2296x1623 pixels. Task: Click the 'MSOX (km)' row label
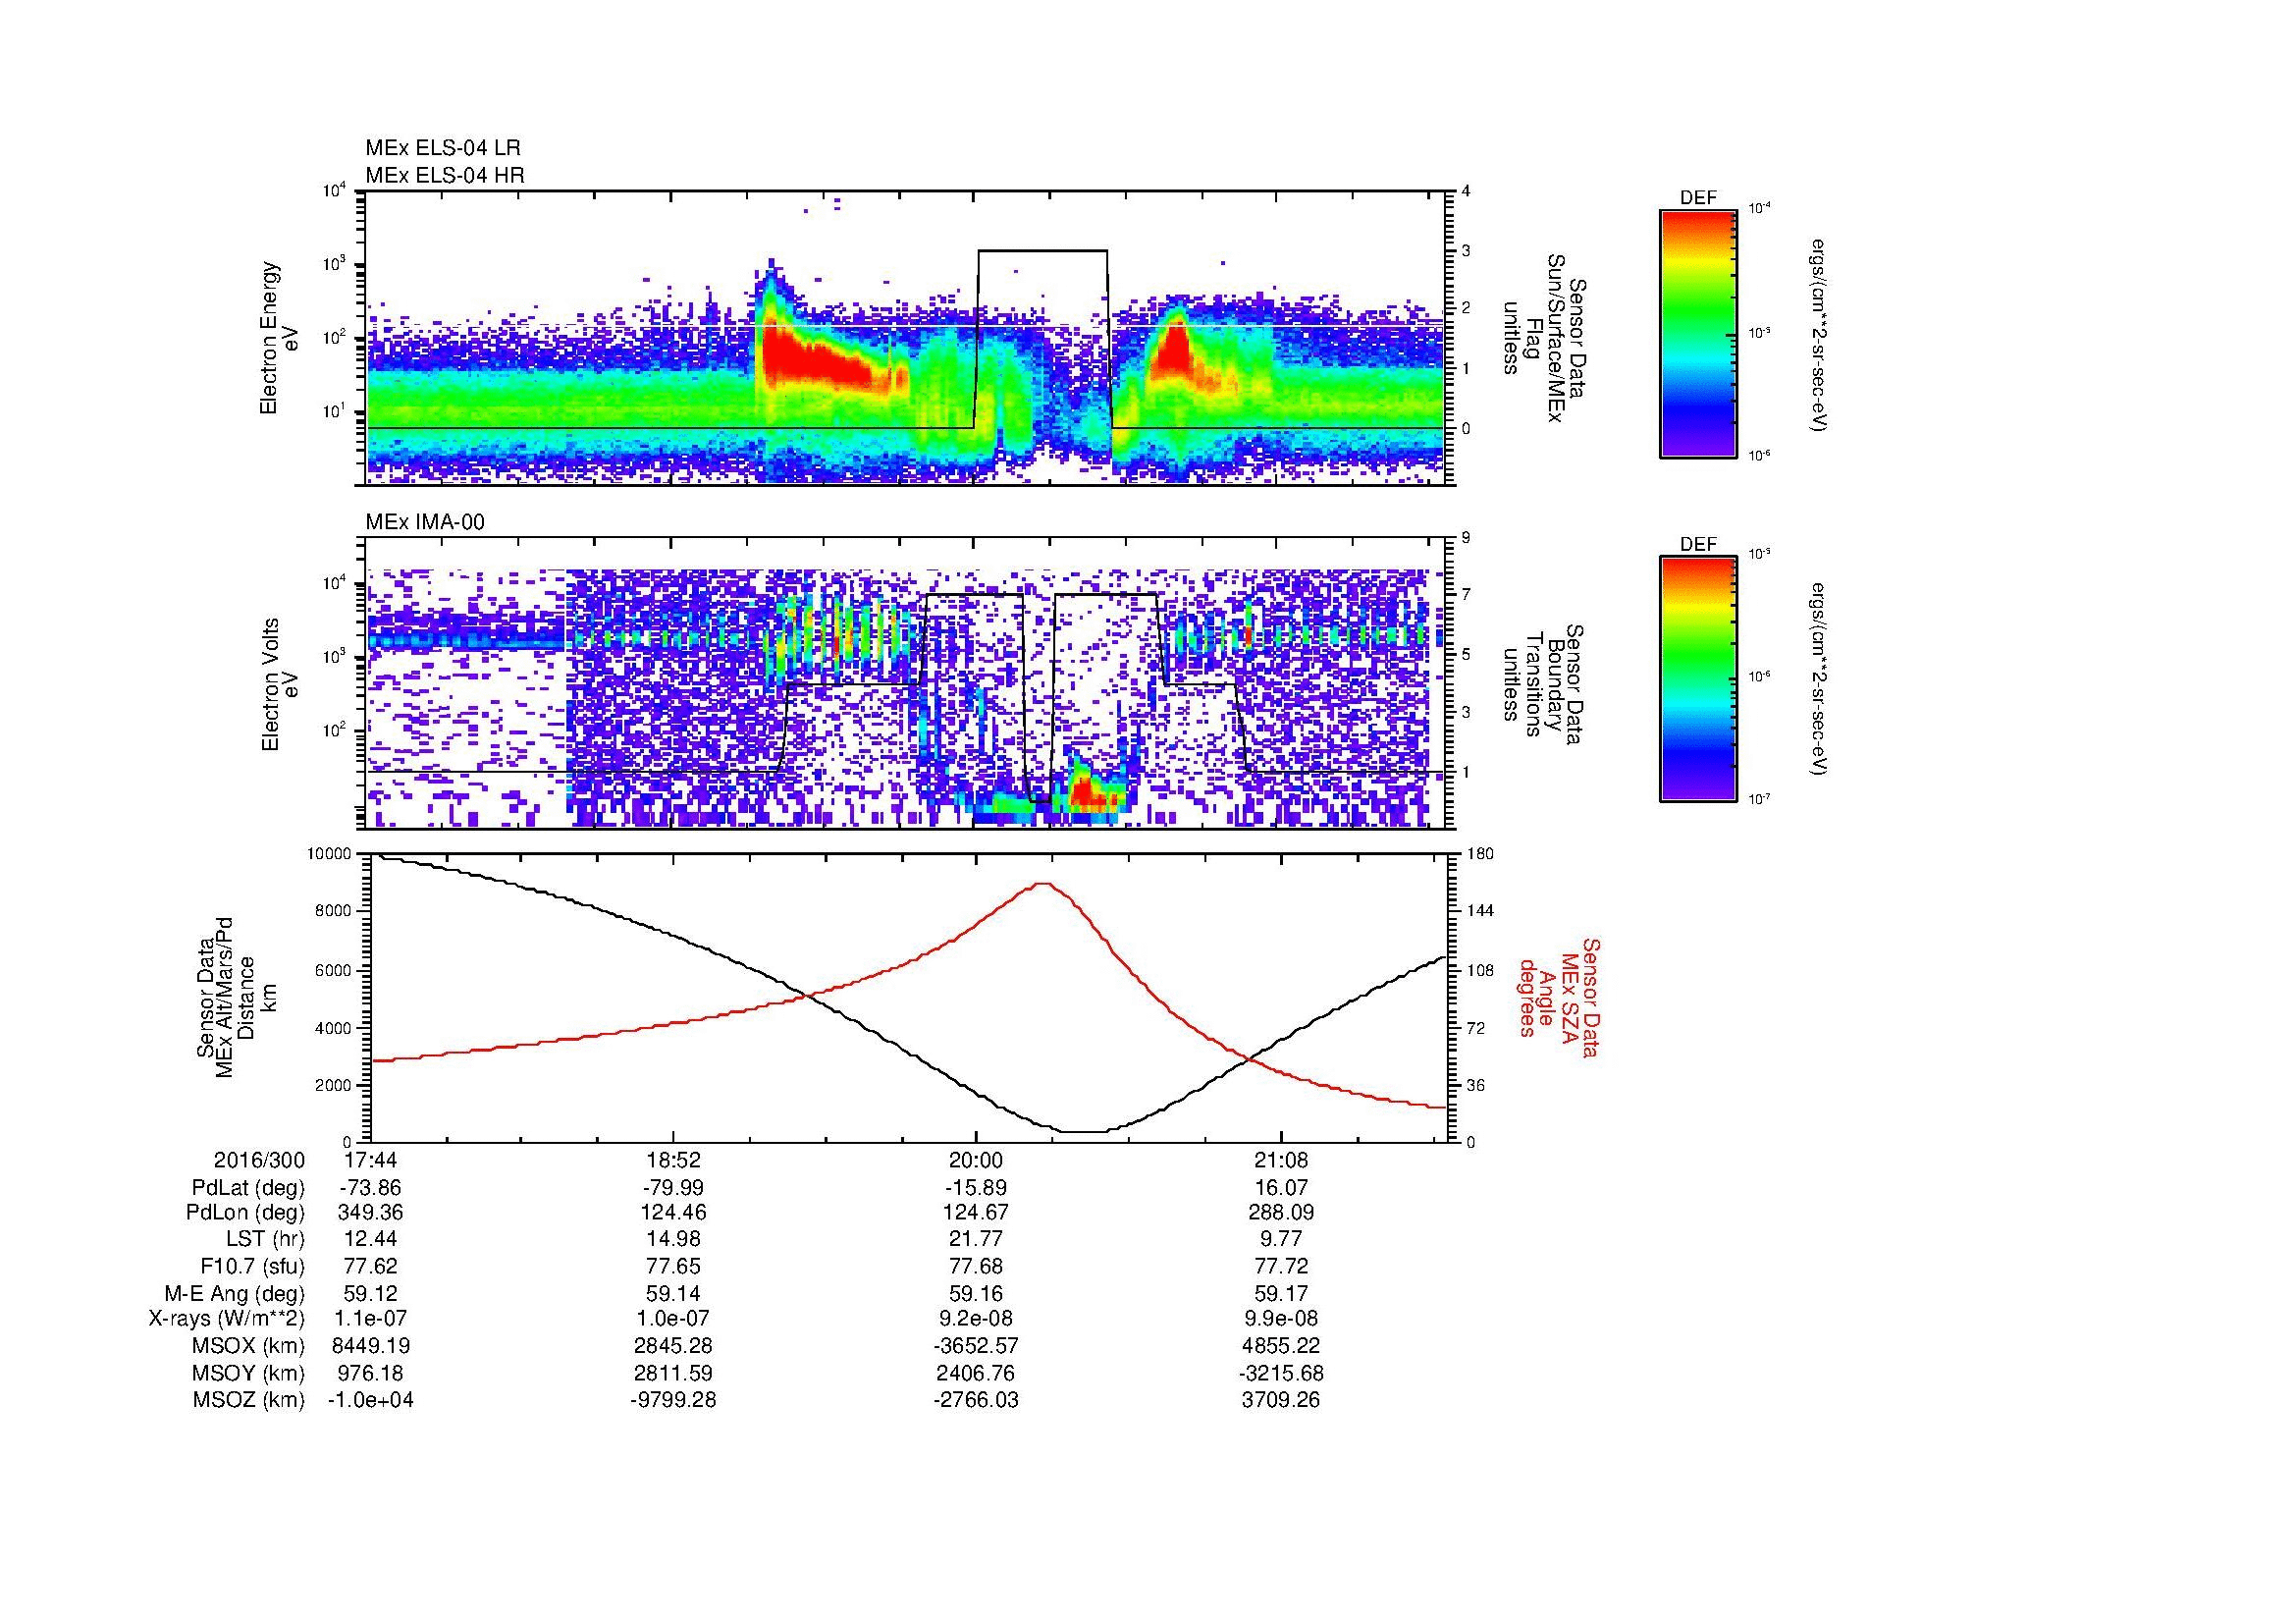point(248,1346)
